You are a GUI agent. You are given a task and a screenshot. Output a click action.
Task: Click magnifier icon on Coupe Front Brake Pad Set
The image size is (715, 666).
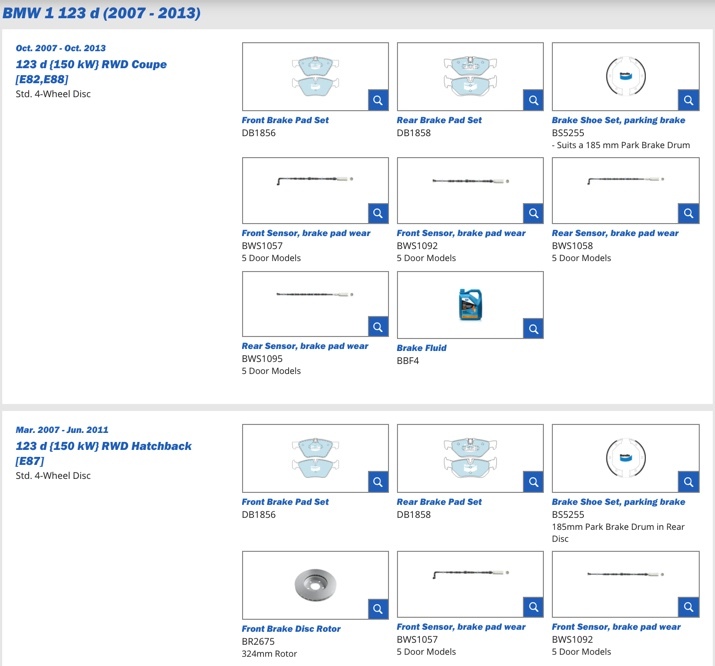click(378, 100)
